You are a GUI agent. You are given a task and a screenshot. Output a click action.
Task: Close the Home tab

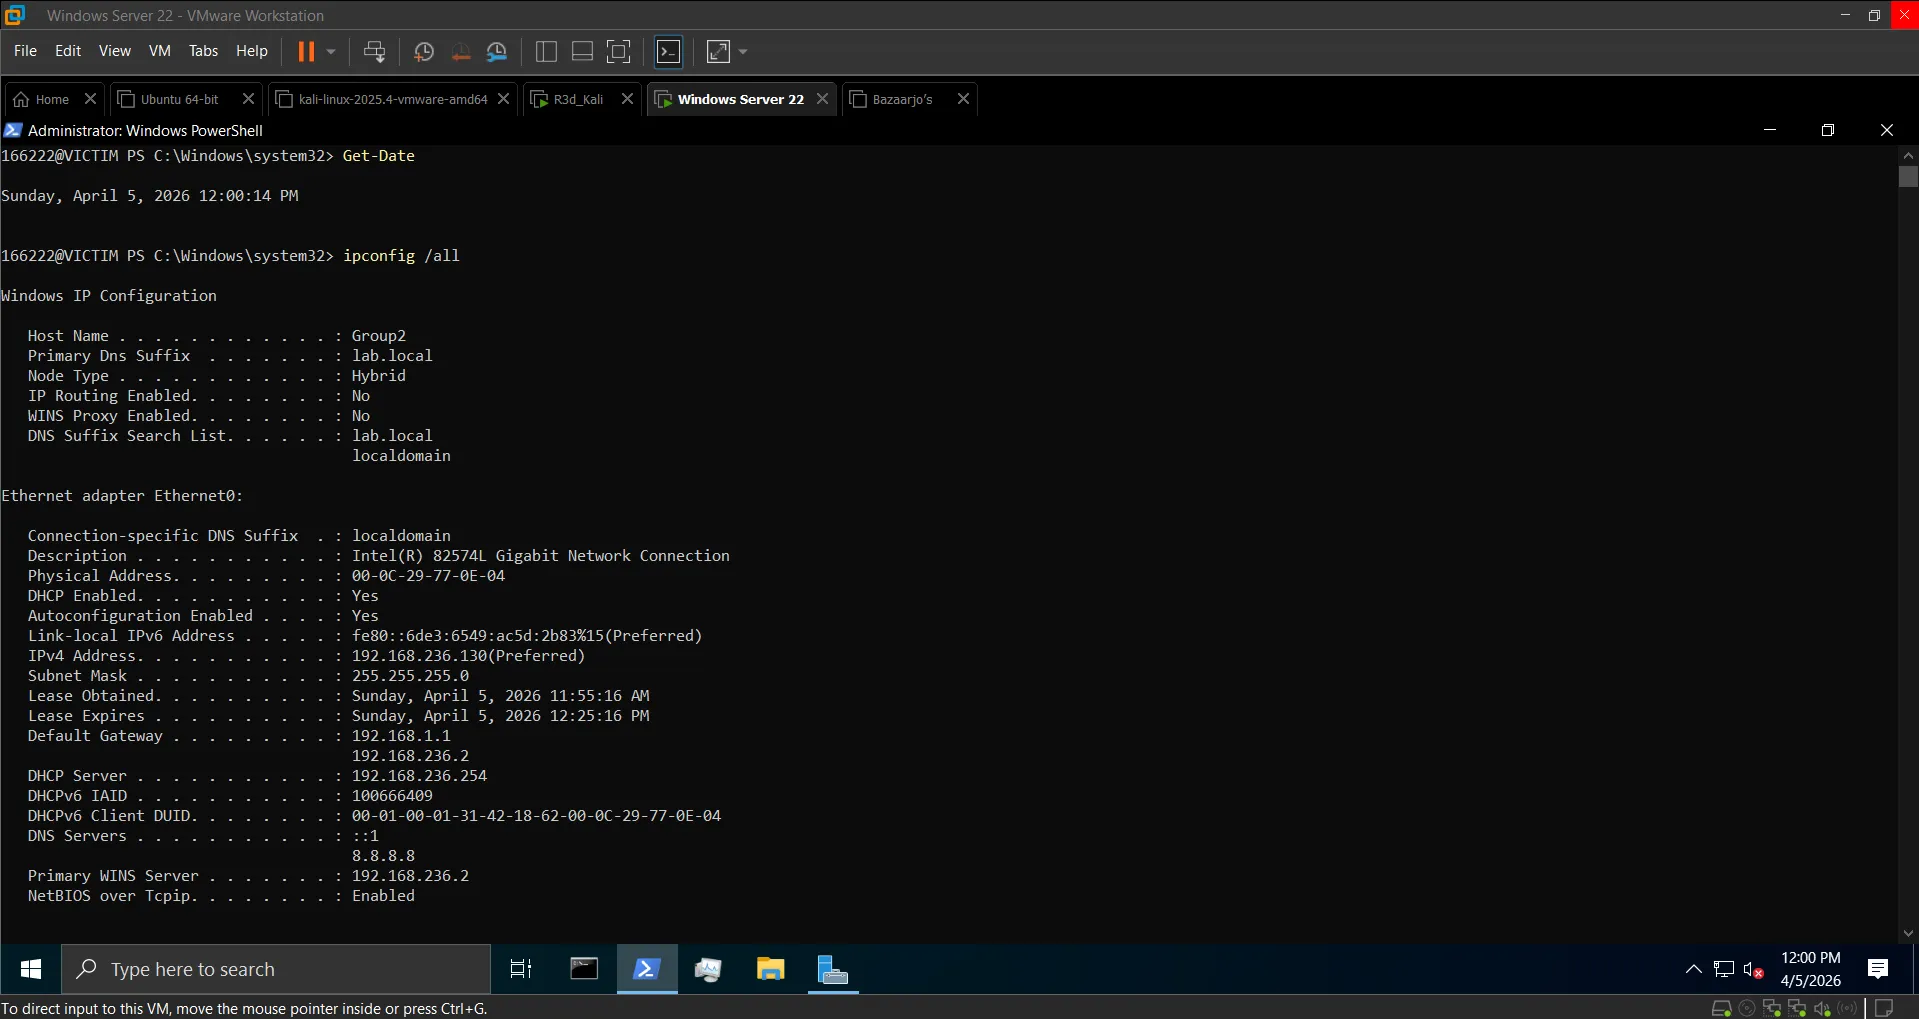(x=90, y=99)
